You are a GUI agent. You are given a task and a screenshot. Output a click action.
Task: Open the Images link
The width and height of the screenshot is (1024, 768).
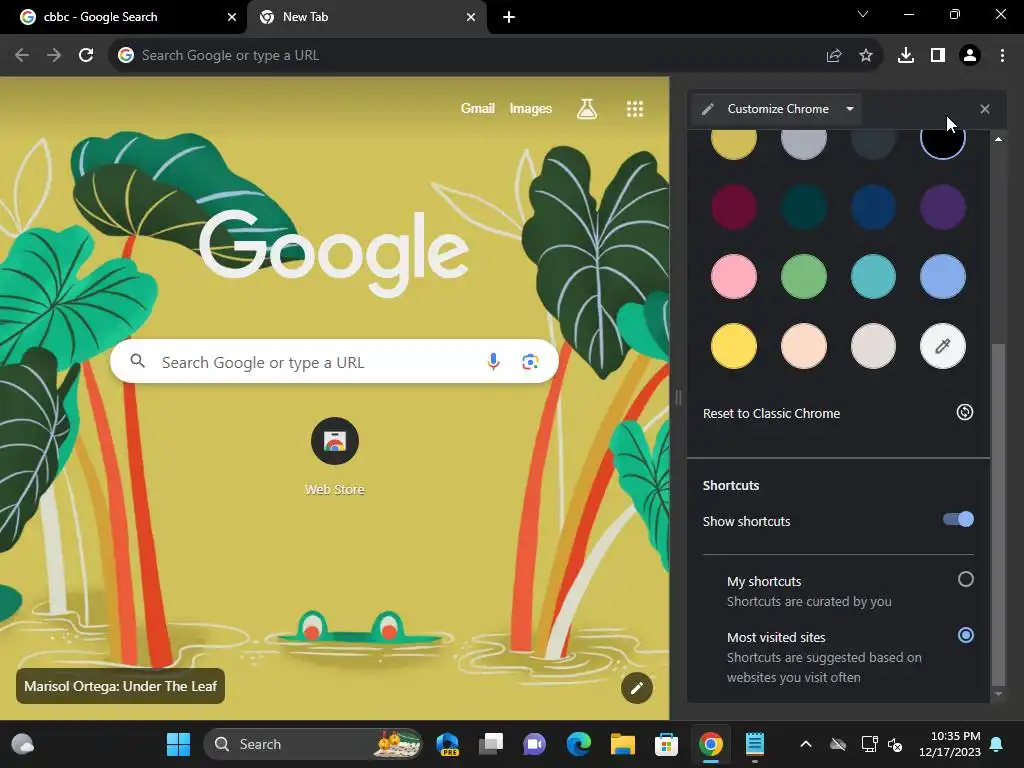click(x=530, y=108)
